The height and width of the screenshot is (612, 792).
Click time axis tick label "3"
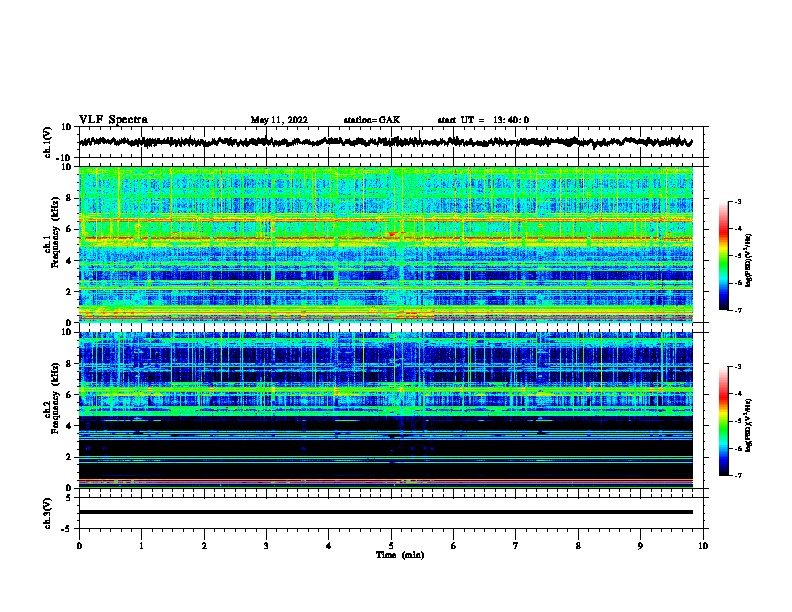point(266,546)
